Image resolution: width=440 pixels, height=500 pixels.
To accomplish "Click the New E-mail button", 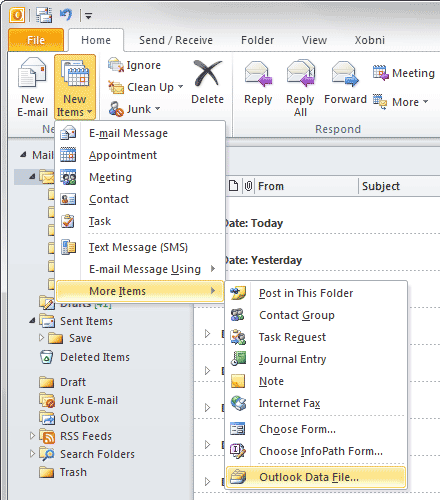I will tap(32, 87).
